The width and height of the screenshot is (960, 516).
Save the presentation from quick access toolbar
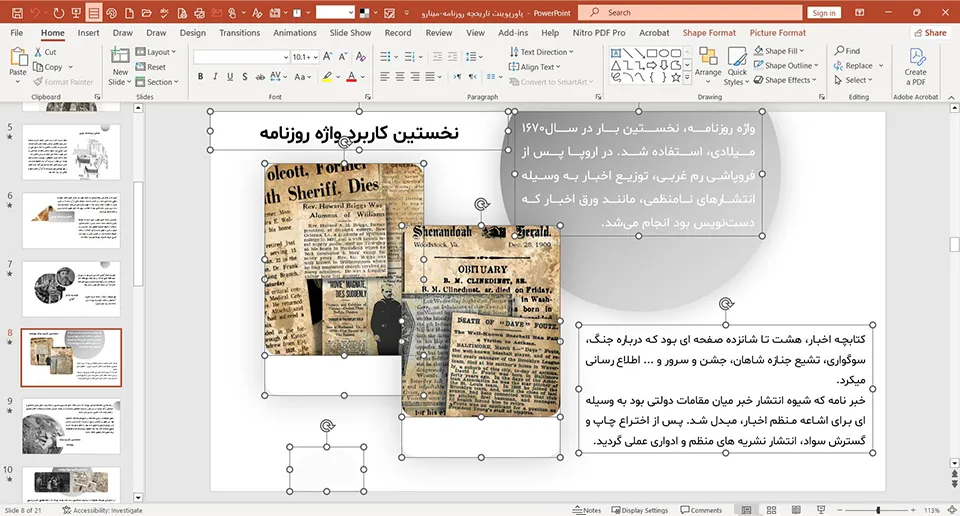[x=17, y=12]
